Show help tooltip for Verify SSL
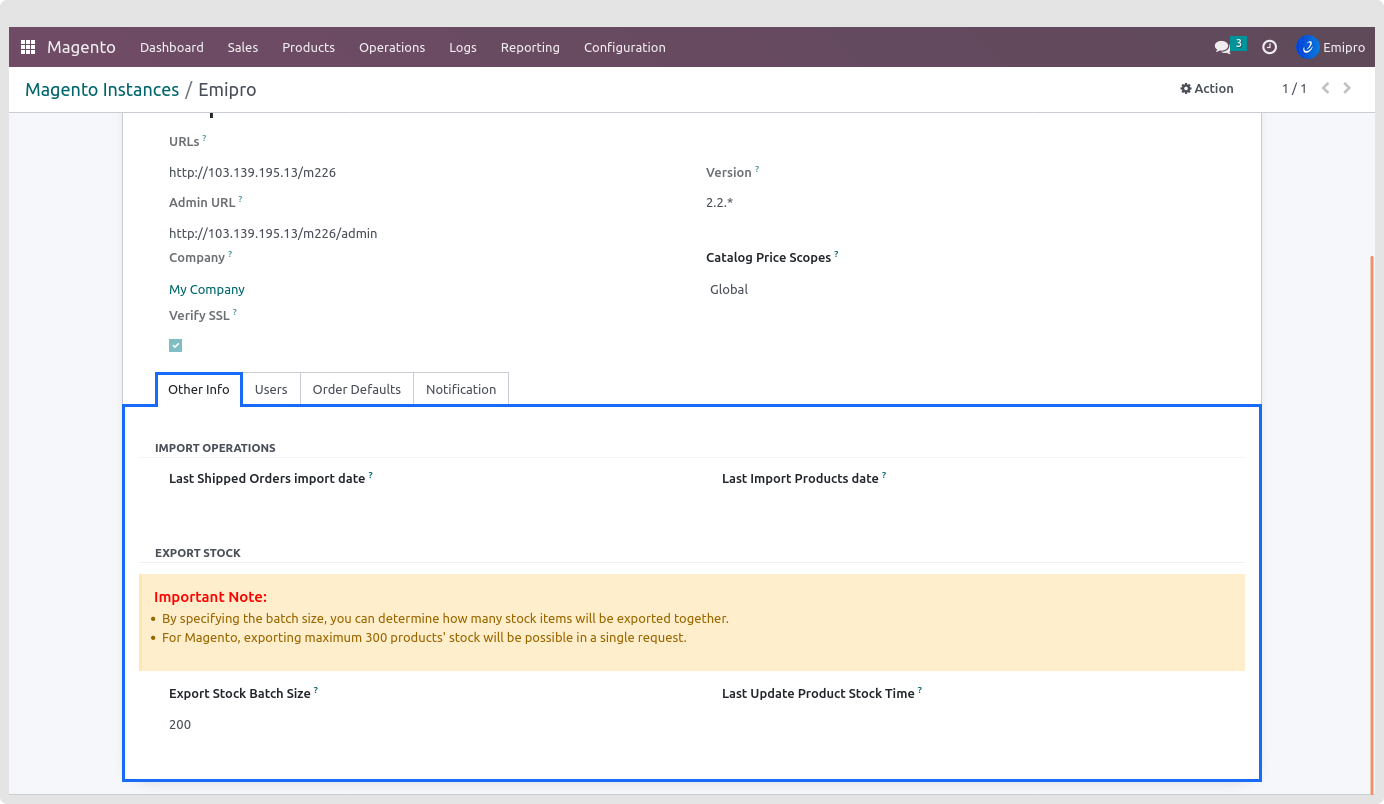This screenshot has width=1384, height=804. 235,312
